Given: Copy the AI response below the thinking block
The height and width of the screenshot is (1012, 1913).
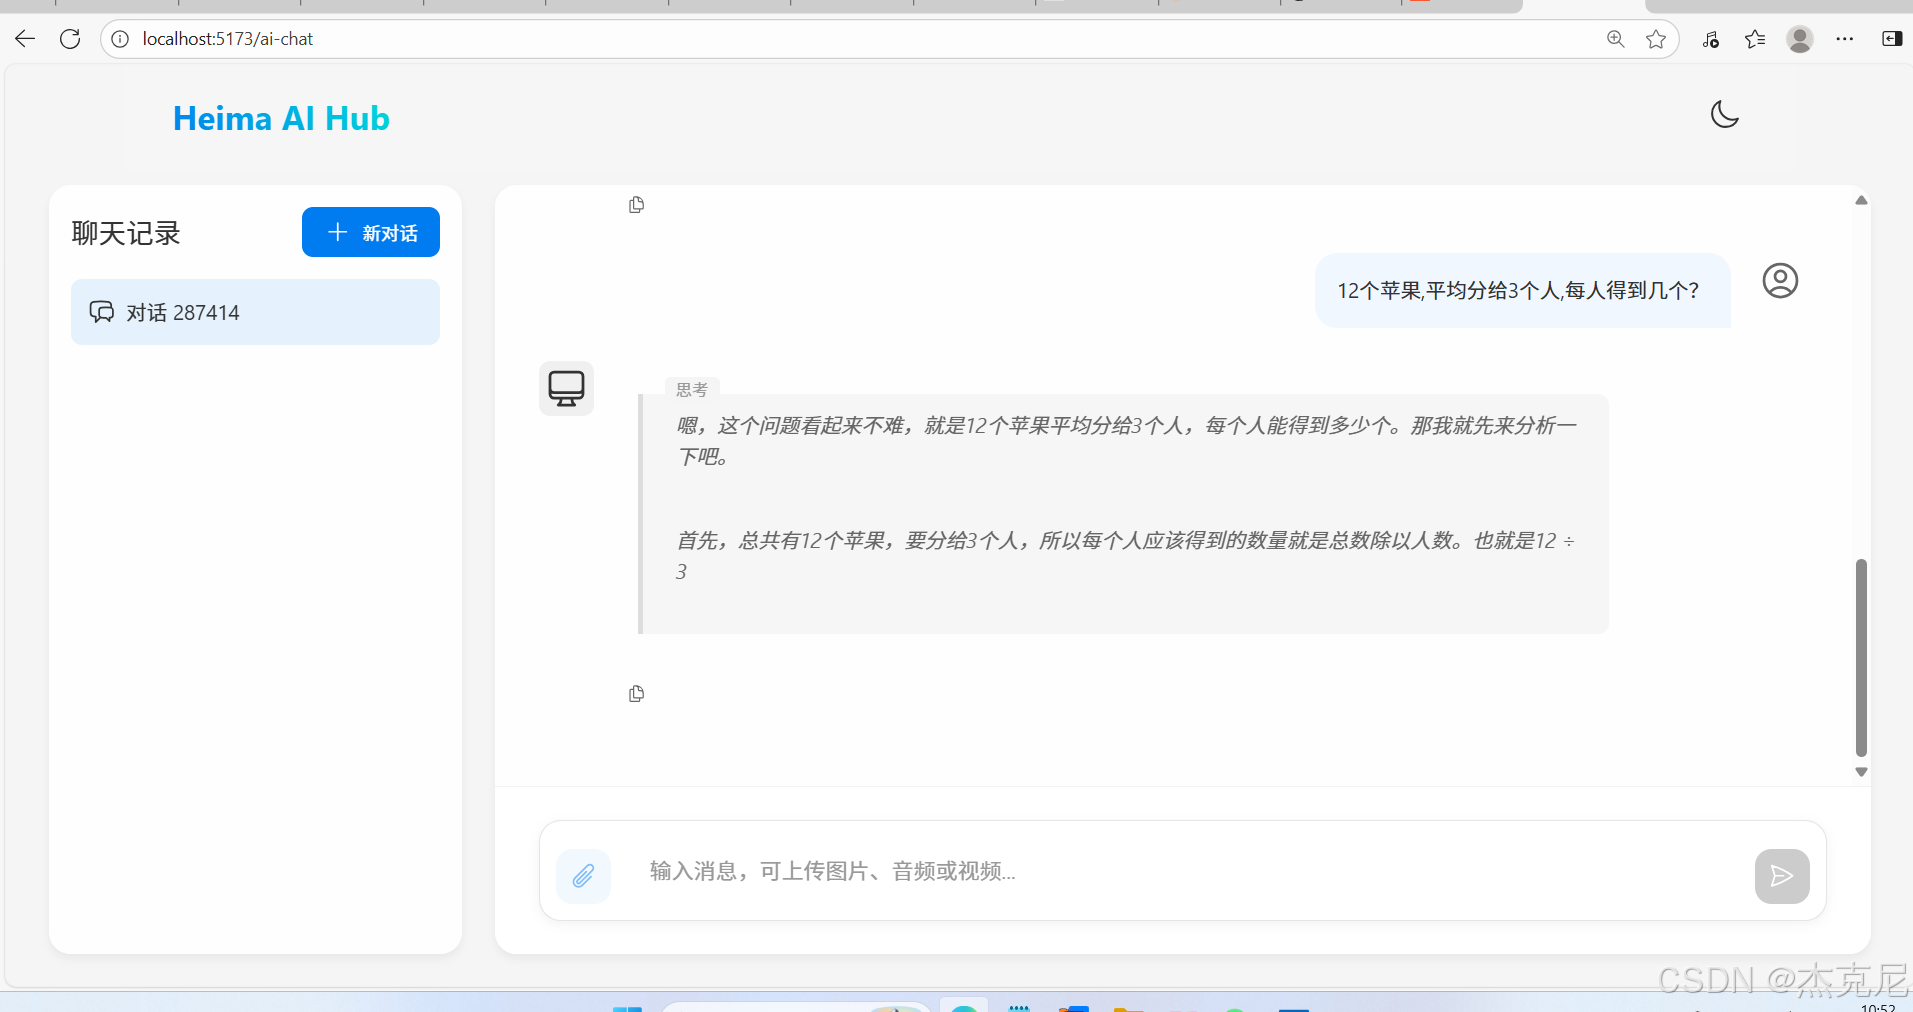Looking at the screenshot, I should 636,694.
